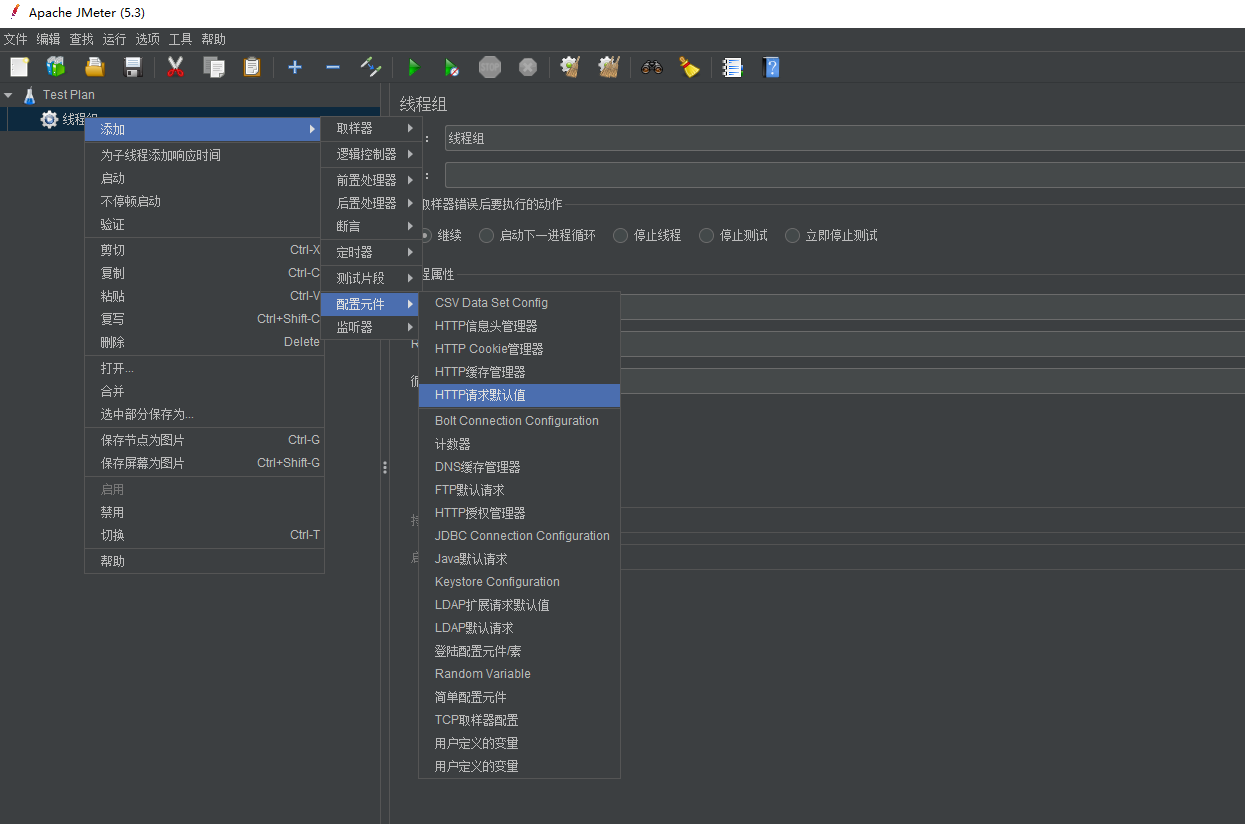Click the thread group name input field
The width and height of the screenshot is (1245, 824).
pyautogui.click(x=844, y=138)
